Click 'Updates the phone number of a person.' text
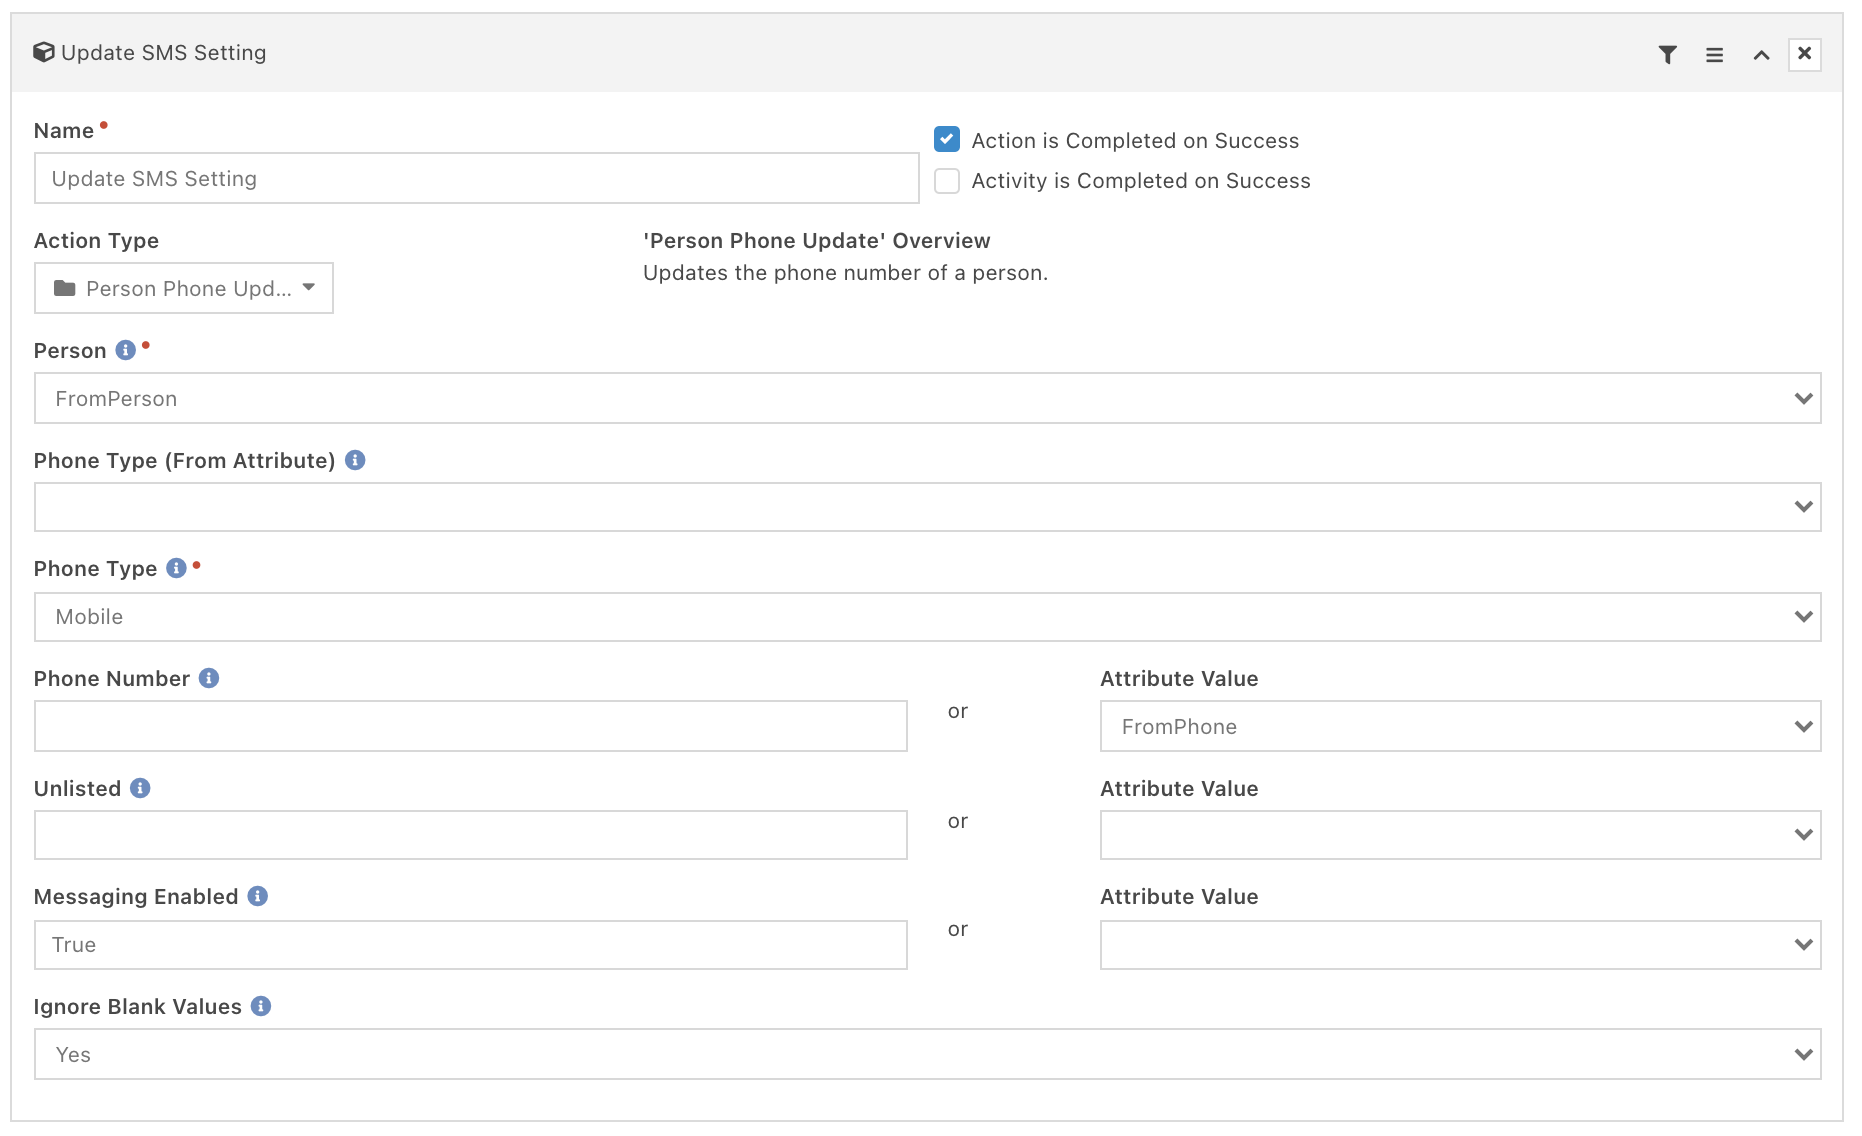 point(845,273)
